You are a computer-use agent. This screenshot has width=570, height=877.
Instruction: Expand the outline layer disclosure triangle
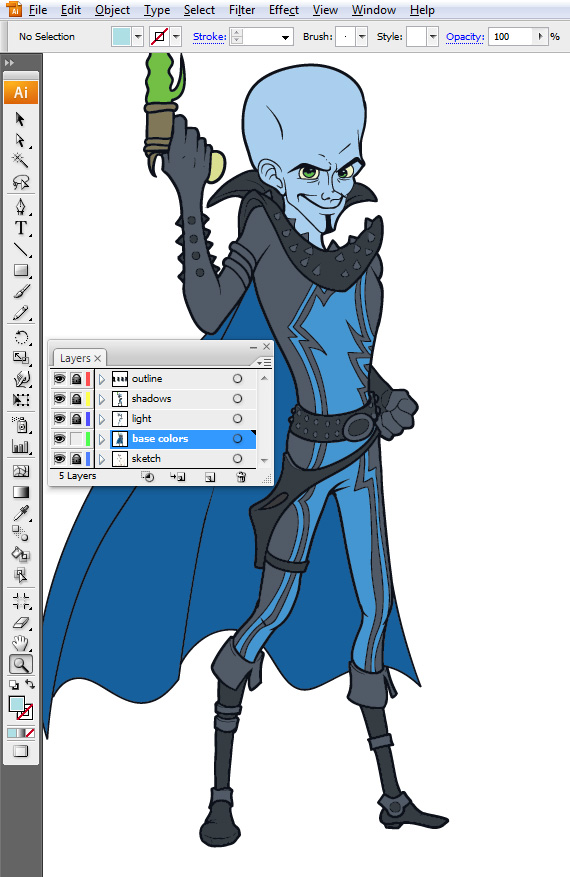pyautogui.click(x=102, y=379)
